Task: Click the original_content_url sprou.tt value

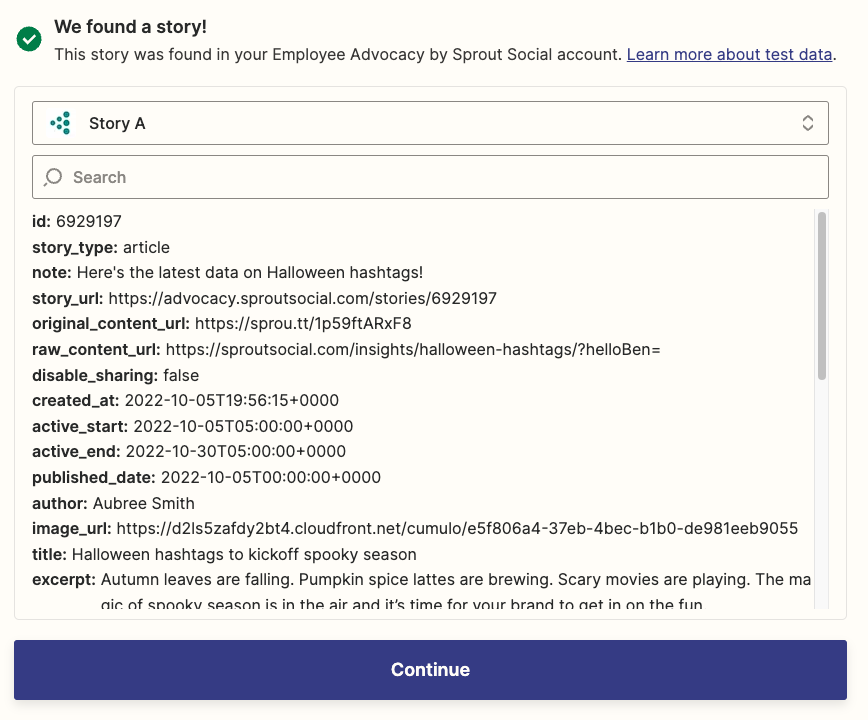Action: pyautogui.click(x=303, y=323)
